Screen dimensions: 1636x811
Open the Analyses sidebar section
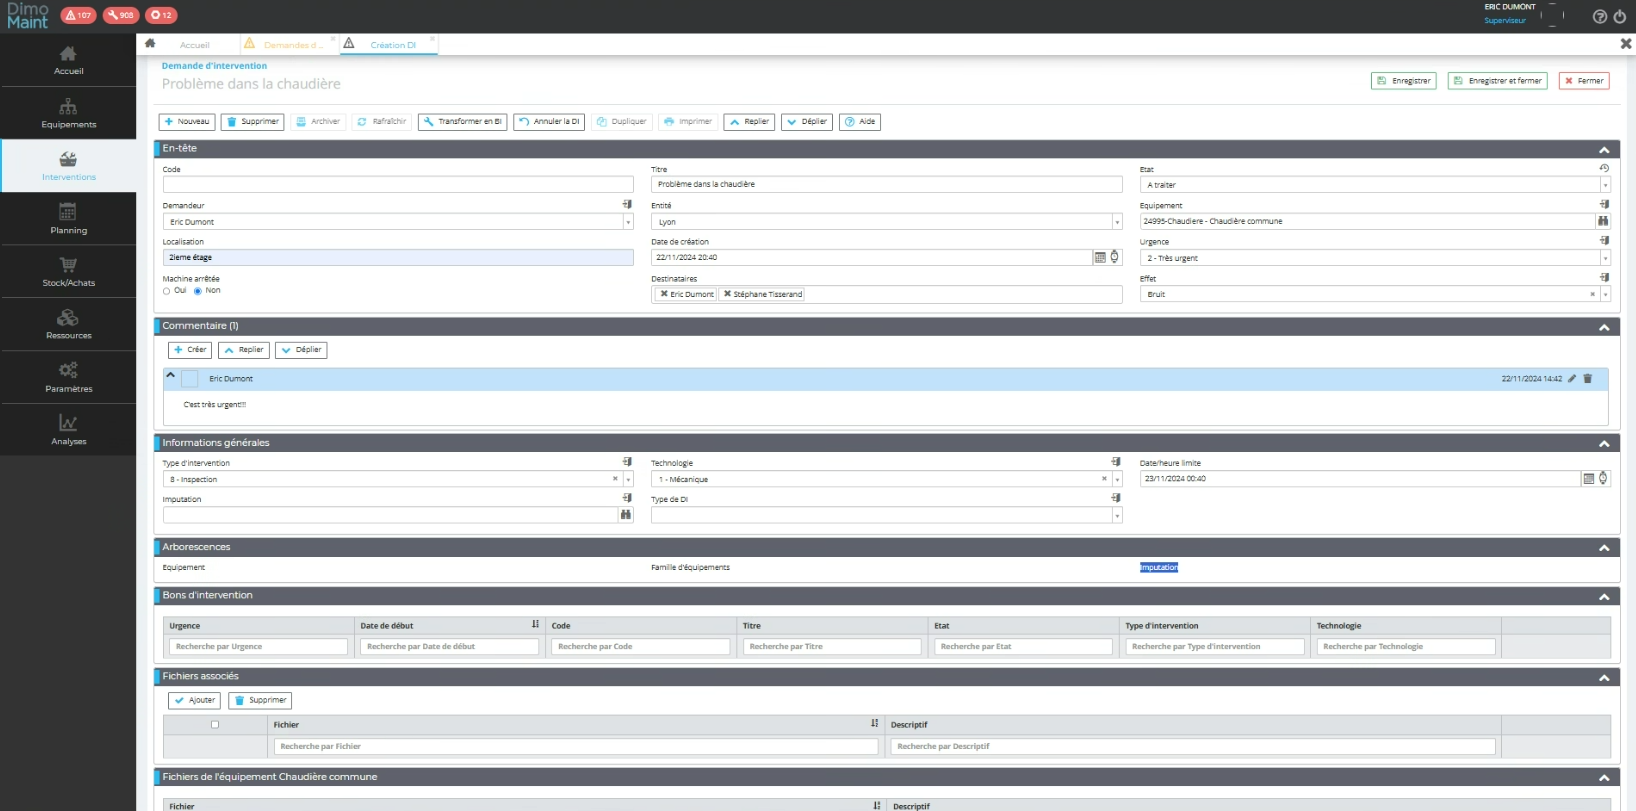[x=68, y=430]
